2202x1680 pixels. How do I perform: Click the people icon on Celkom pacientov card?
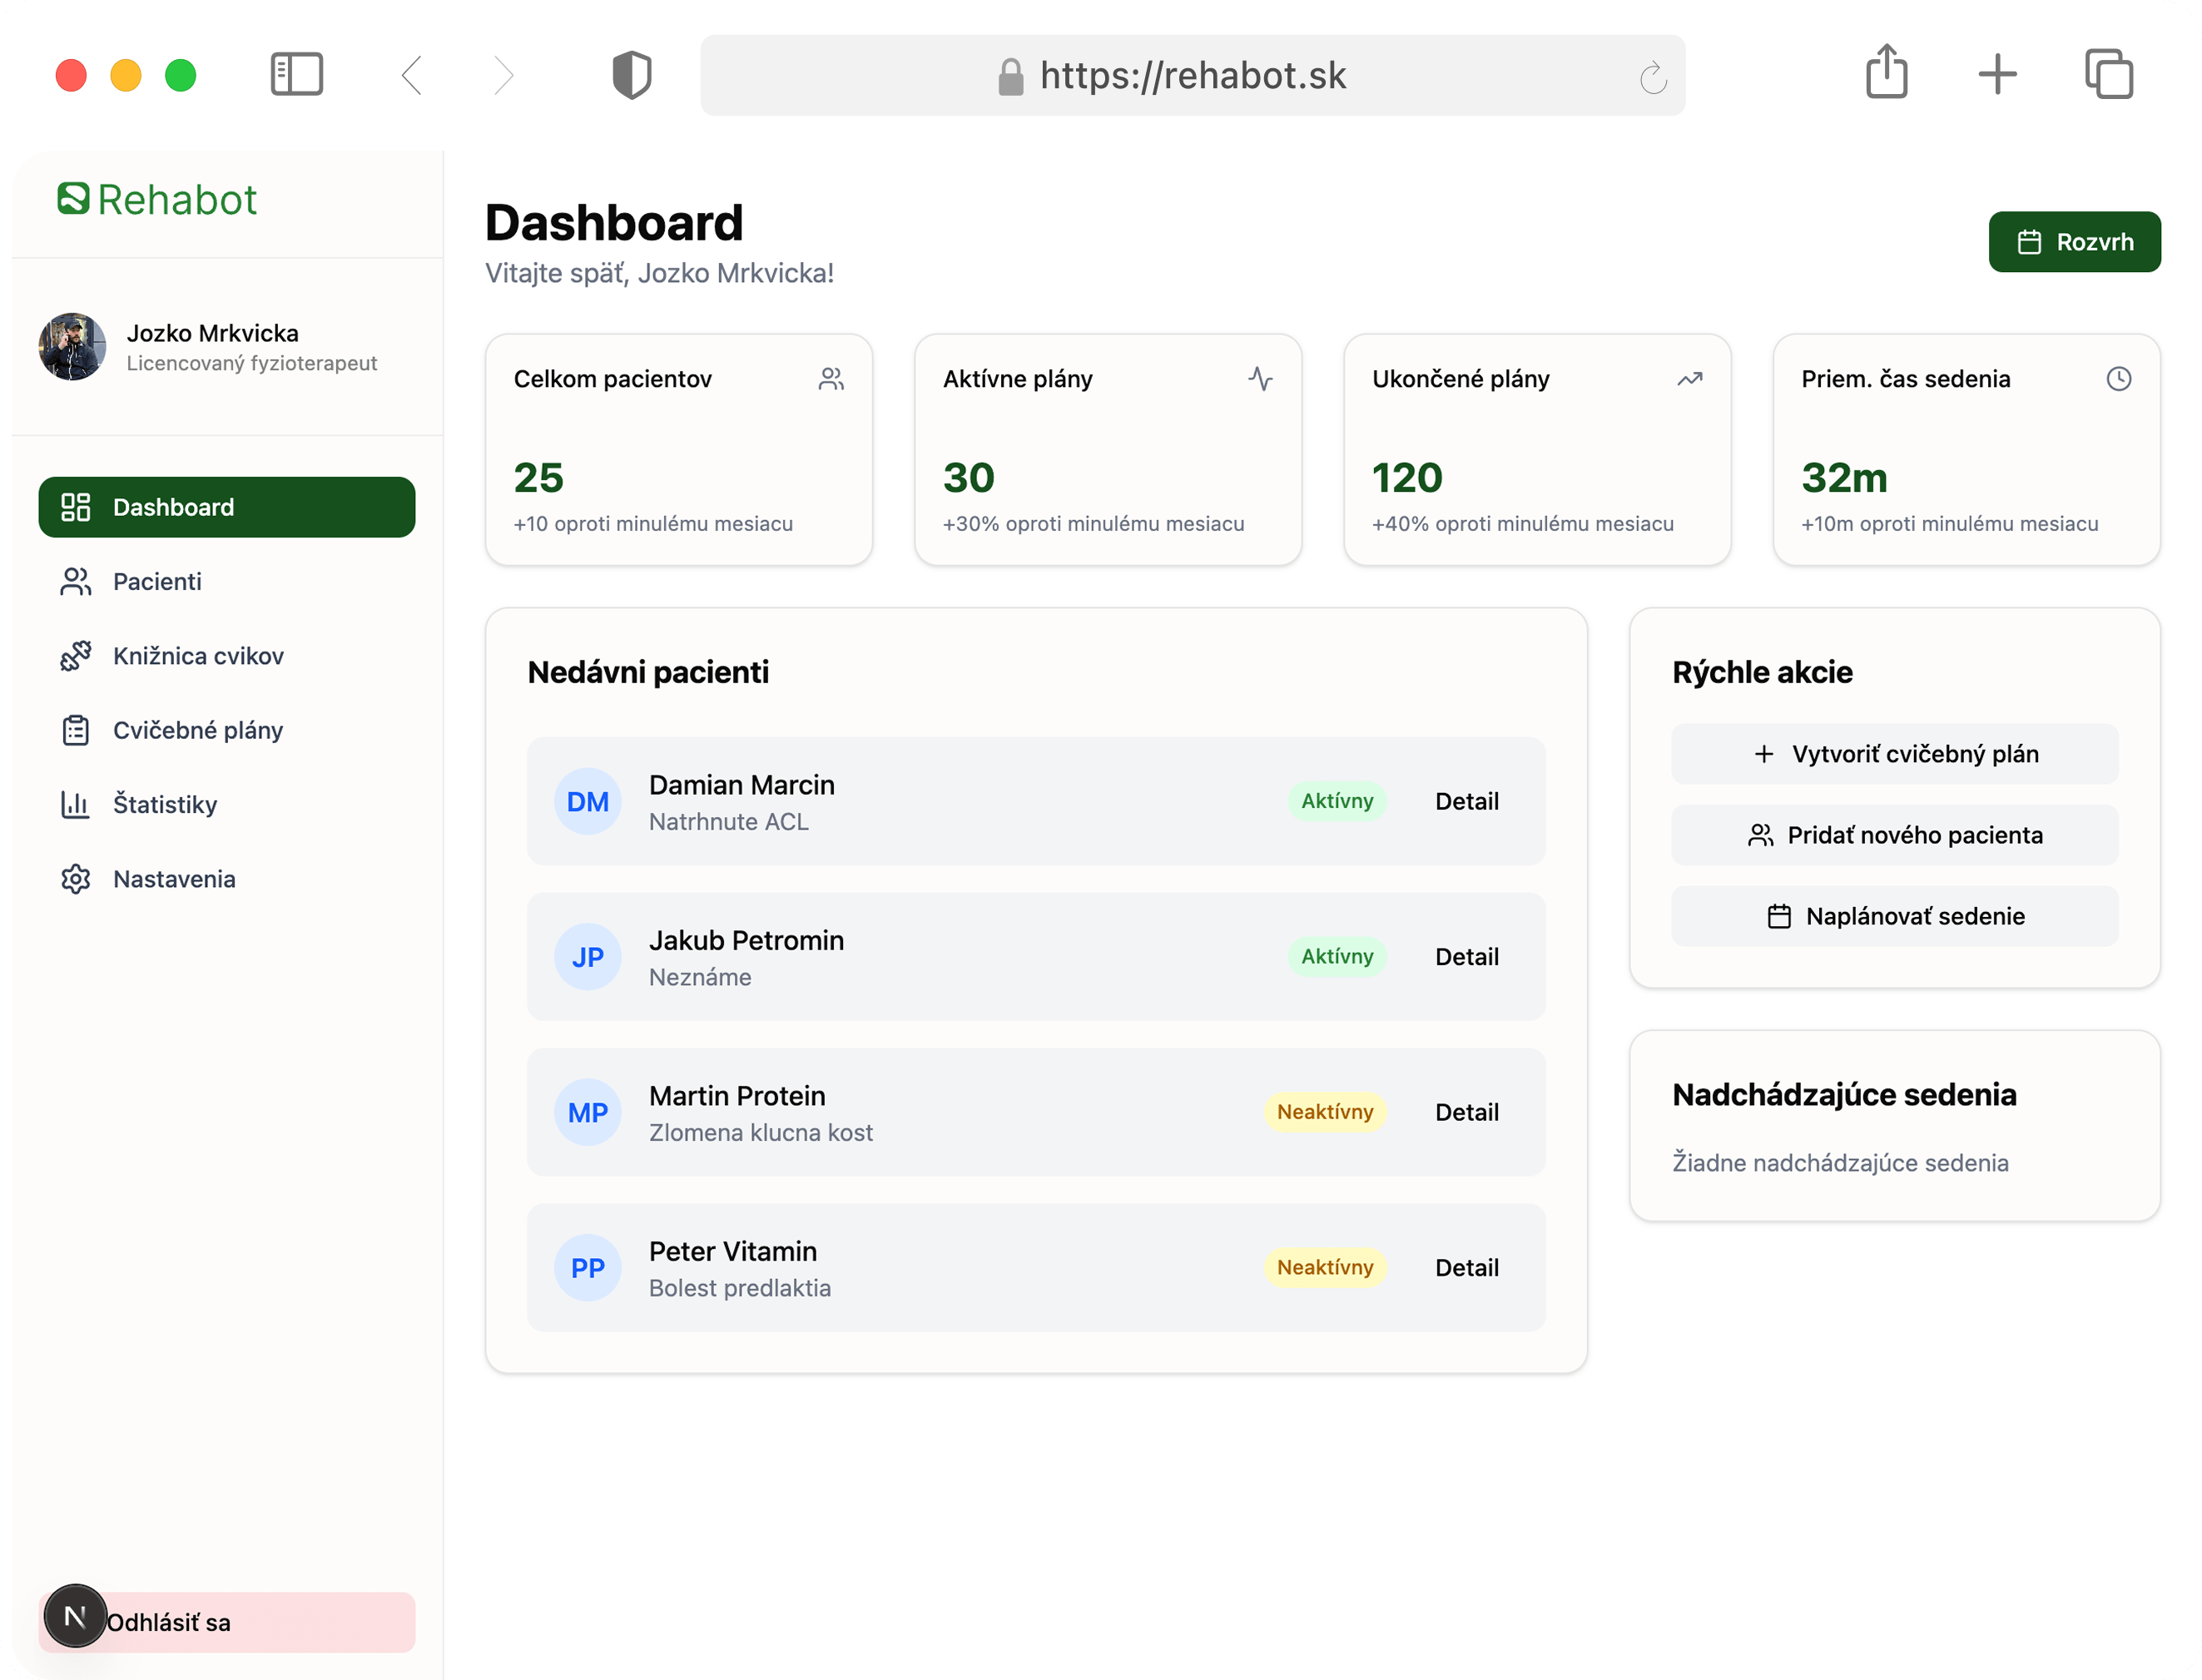831,379
